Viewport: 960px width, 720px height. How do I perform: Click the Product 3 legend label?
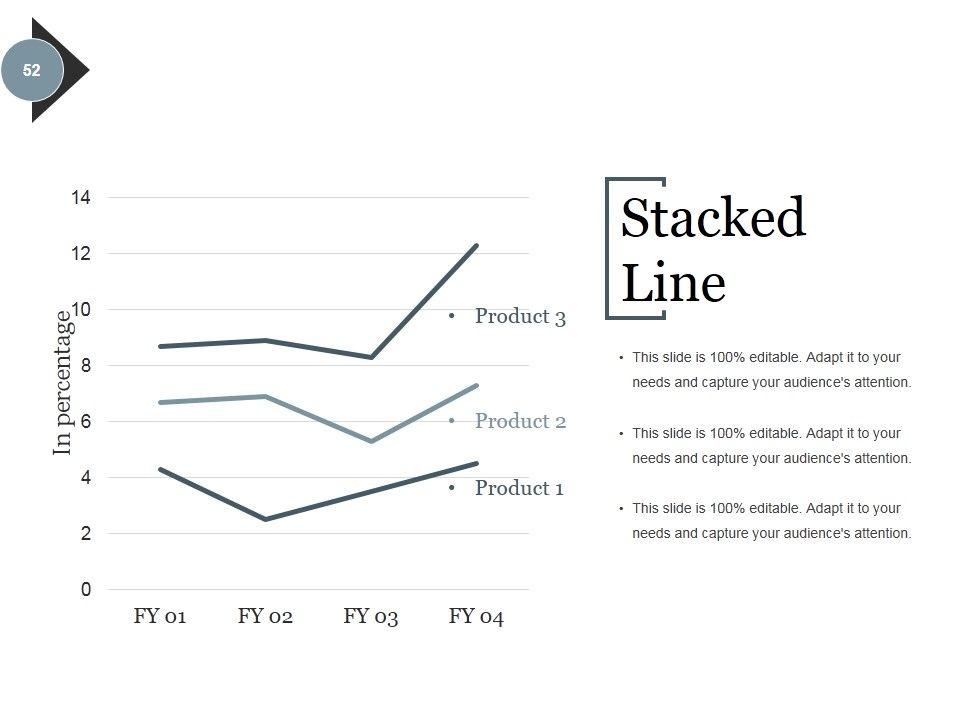tap(519, 317)
